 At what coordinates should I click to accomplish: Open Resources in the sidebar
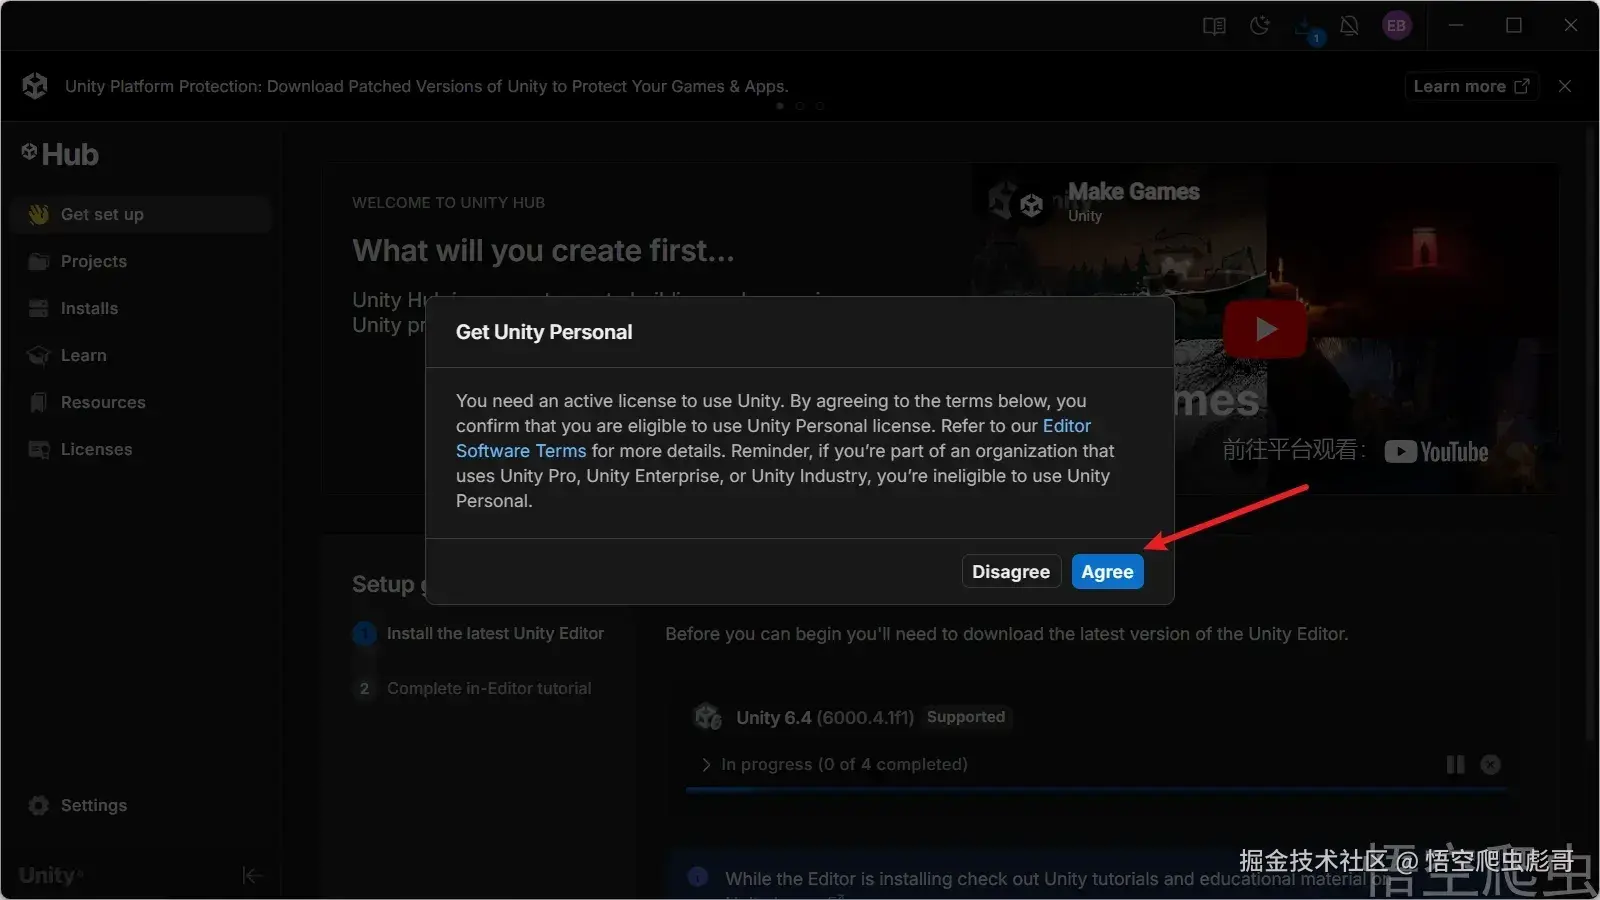pos(140,402)
